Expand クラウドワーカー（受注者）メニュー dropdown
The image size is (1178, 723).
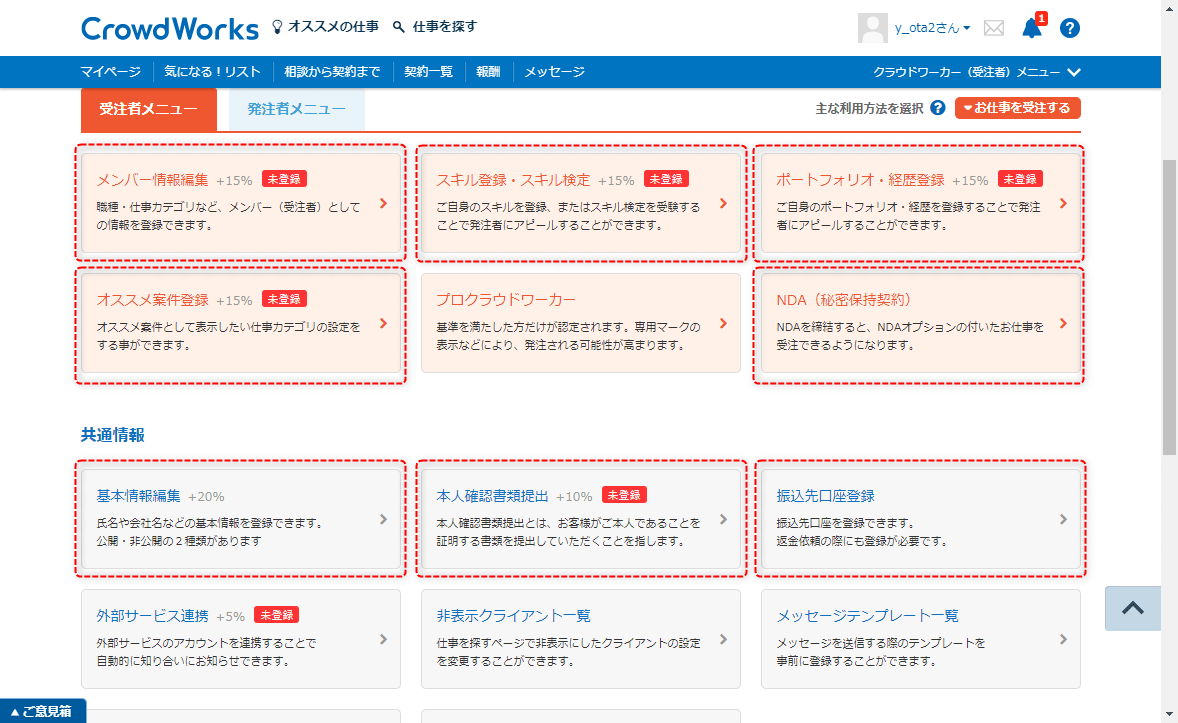976,72
